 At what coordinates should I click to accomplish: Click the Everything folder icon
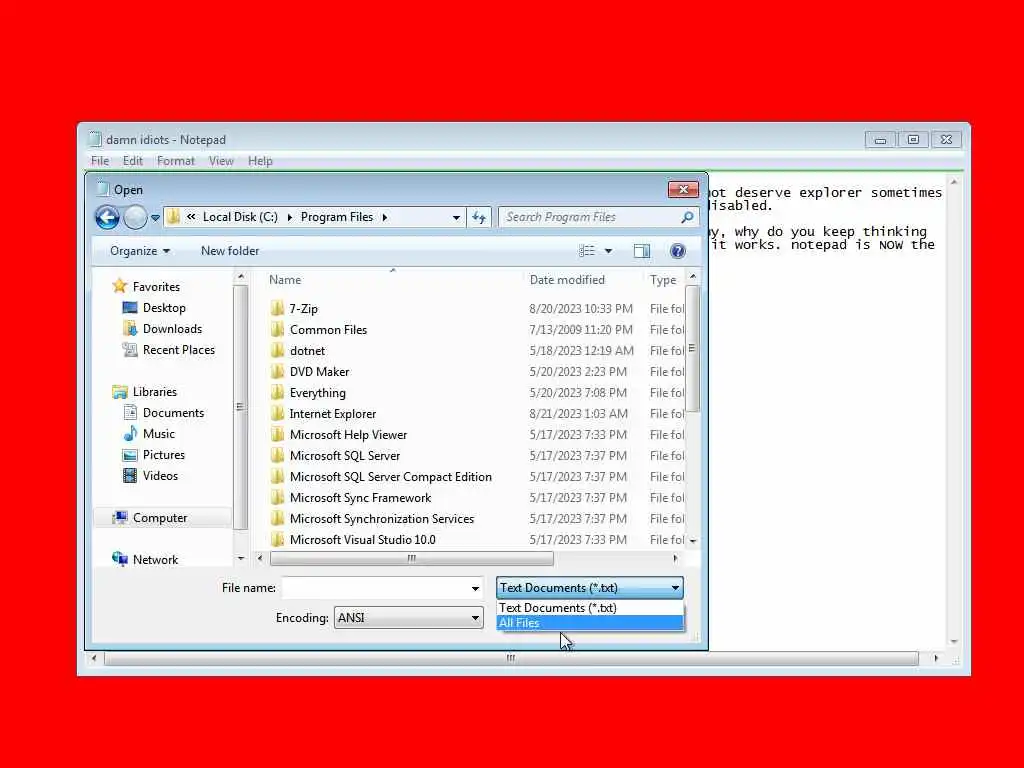point(278,392)
